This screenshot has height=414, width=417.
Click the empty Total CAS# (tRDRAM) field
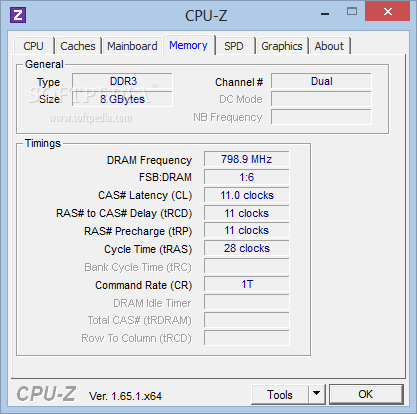(x=247, y=320)
